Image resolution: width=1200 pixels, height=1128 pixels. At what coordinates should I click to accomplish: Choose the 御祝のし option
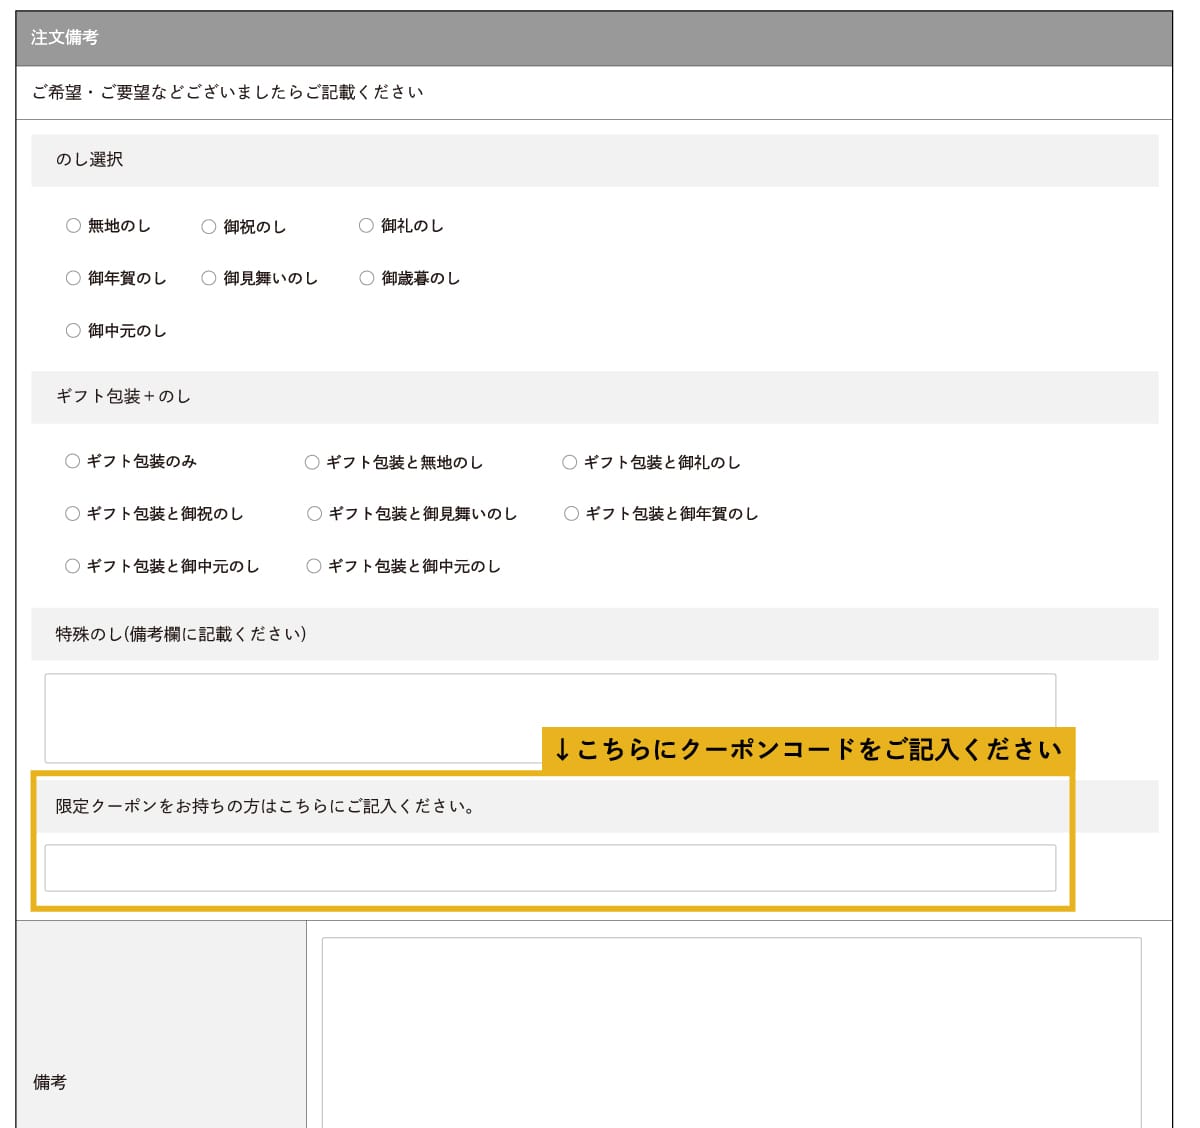(x=209, y=227)
